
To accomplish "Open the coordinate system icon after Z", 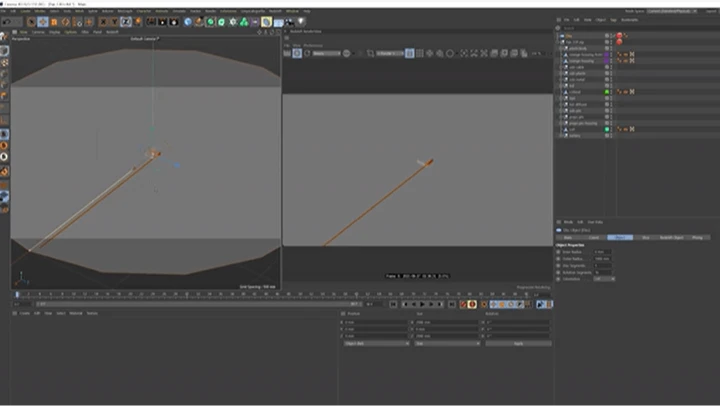I will pyautogui.click(x=137, y=22).
